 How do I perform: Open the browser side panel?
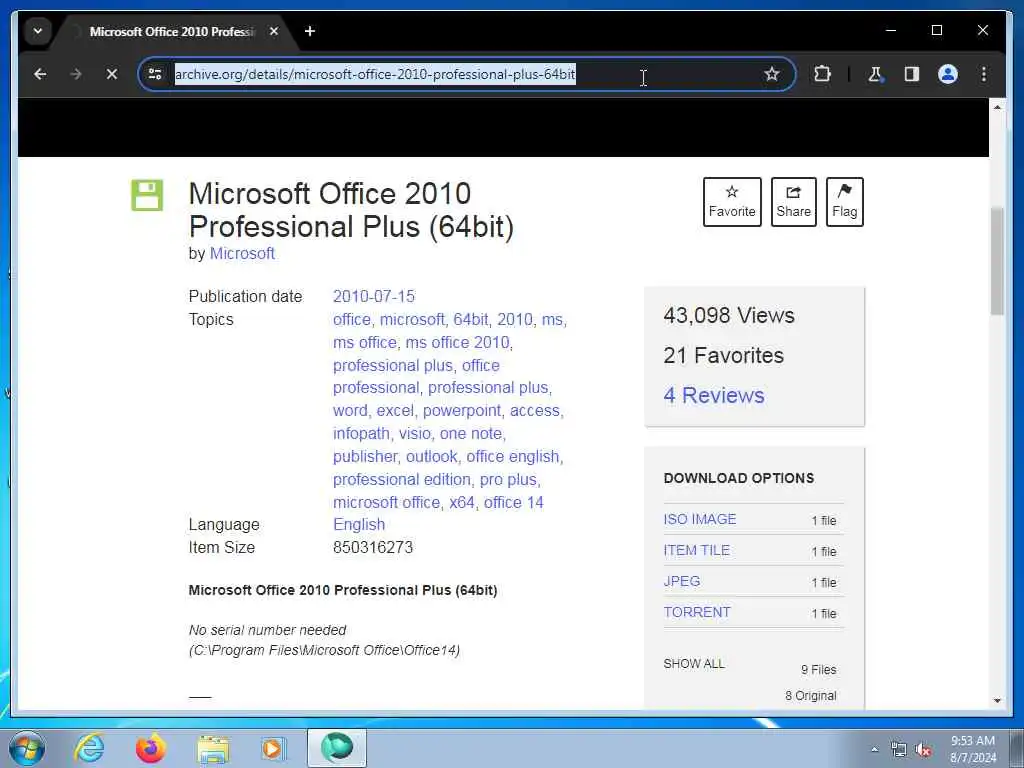[912, 74]
